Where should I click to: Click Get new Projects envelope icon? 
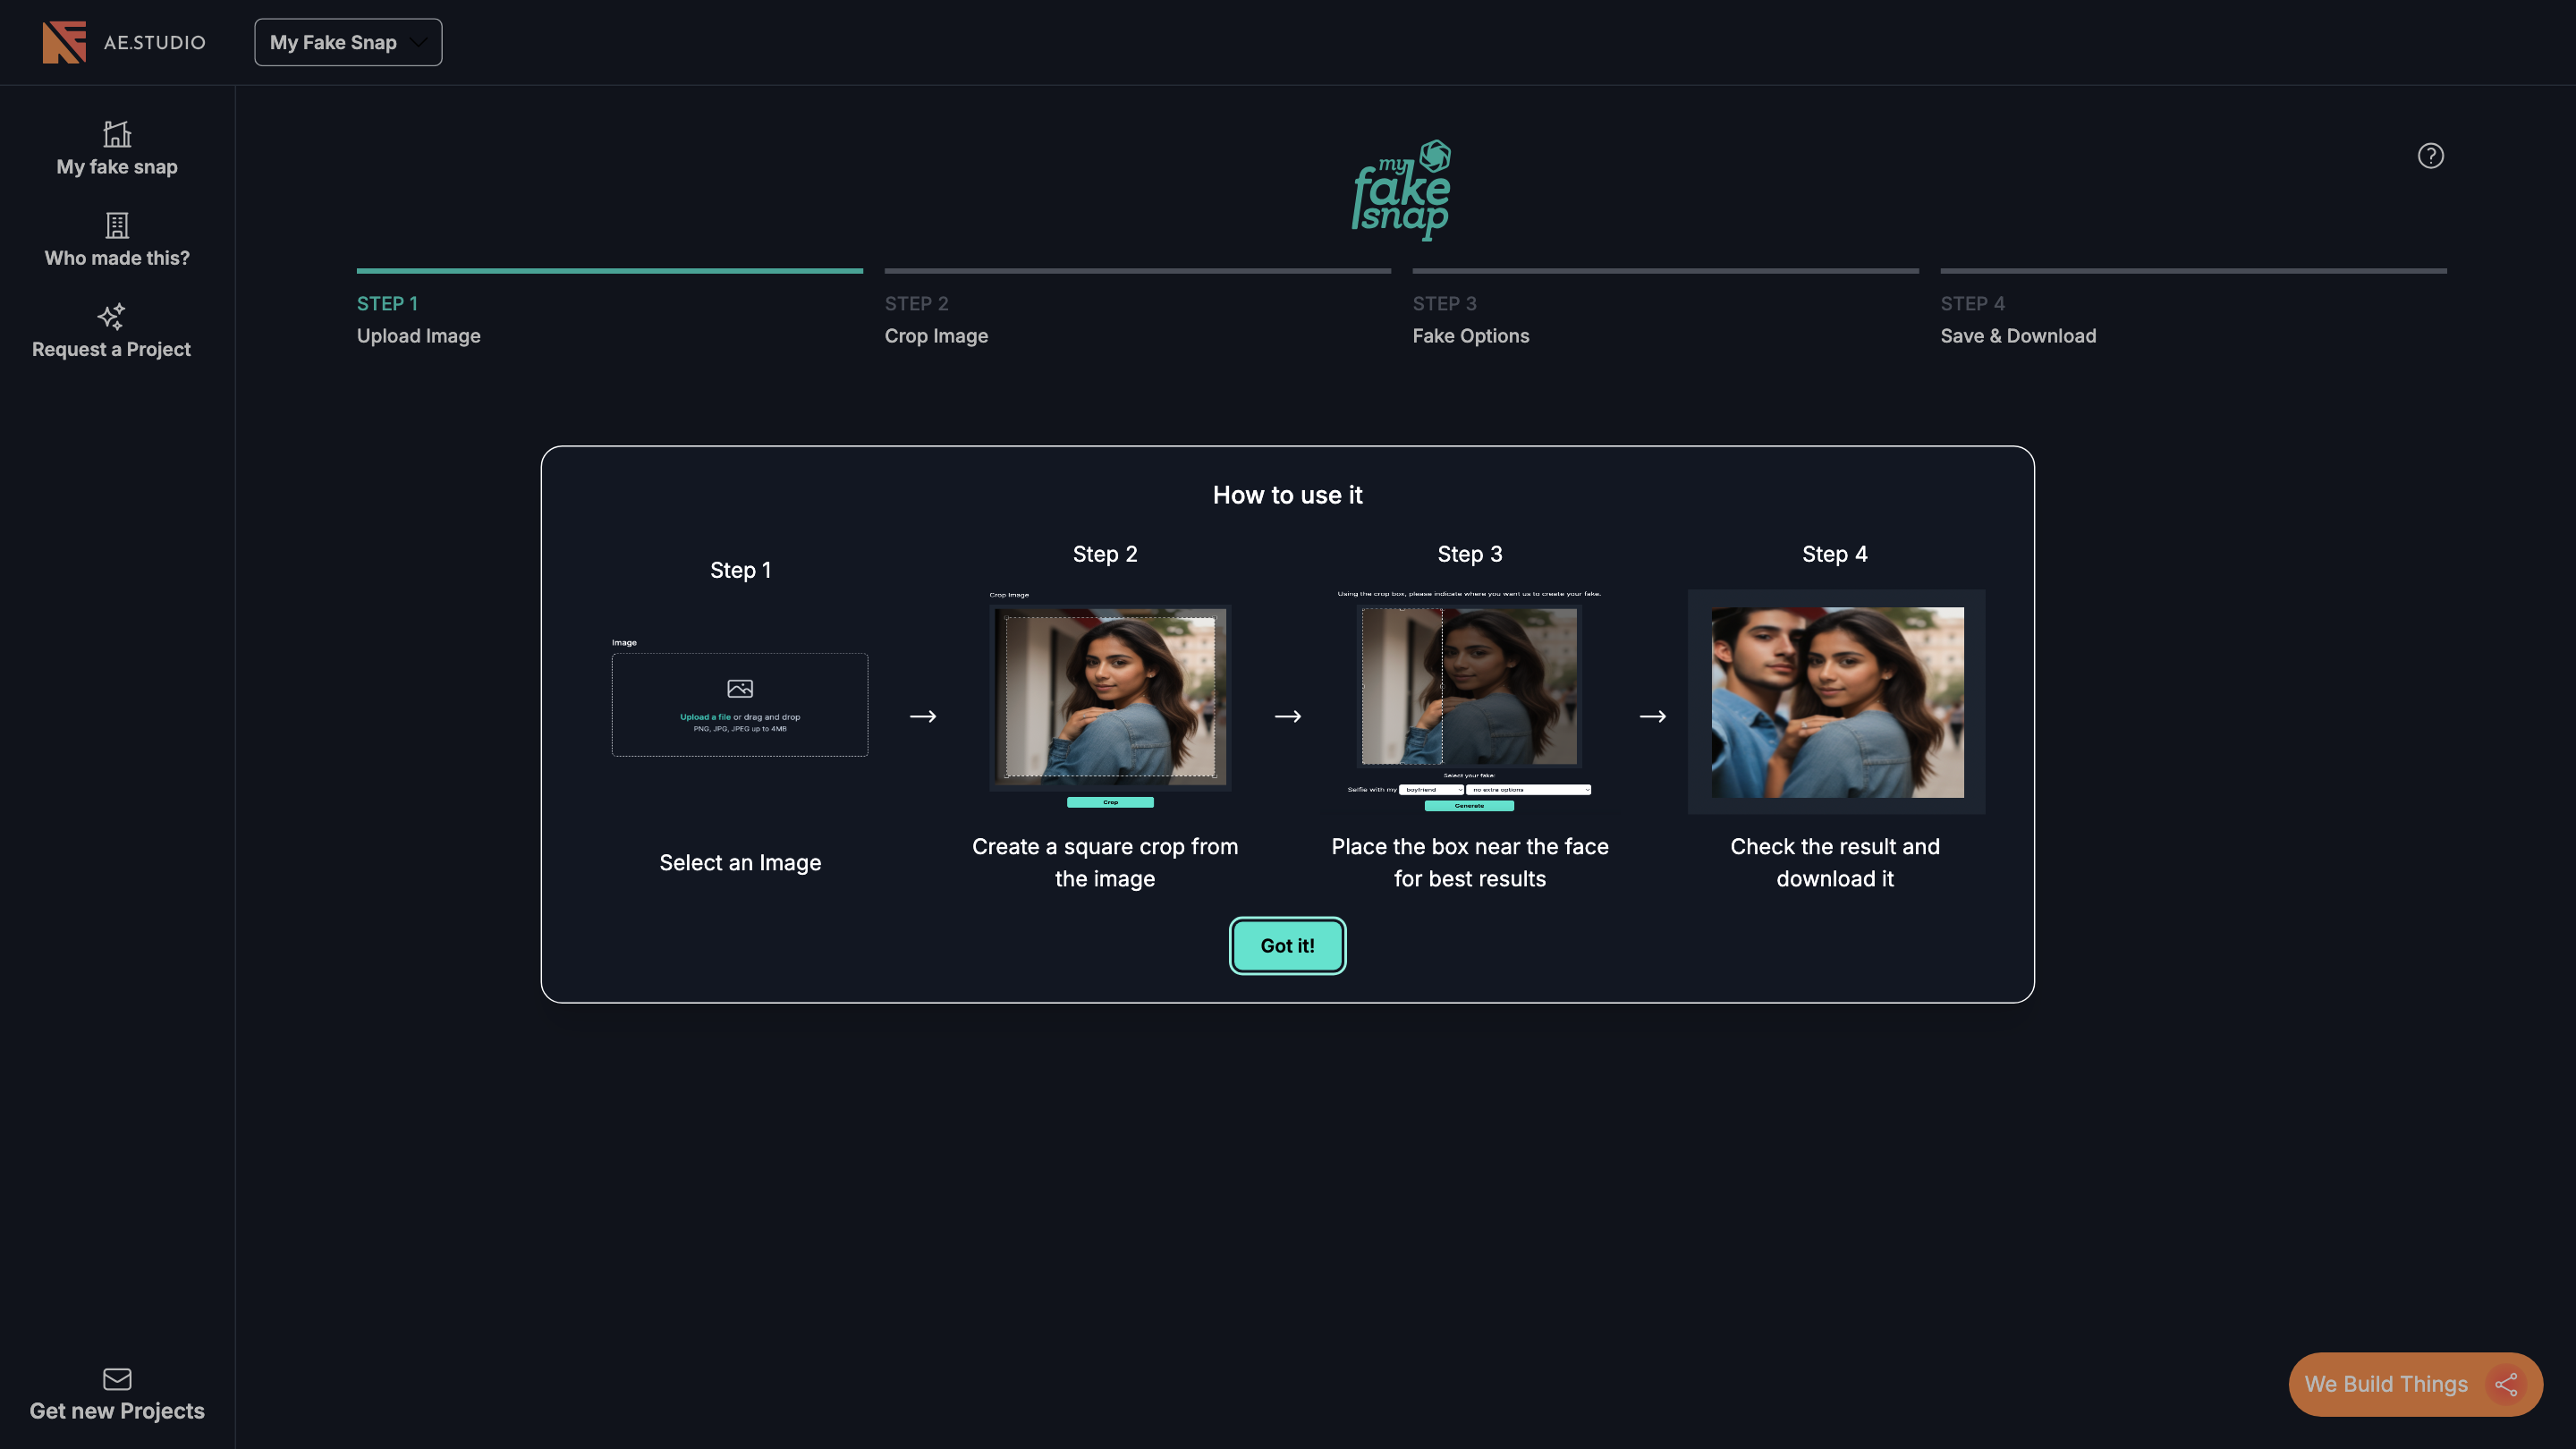(x=117, y=1379)
